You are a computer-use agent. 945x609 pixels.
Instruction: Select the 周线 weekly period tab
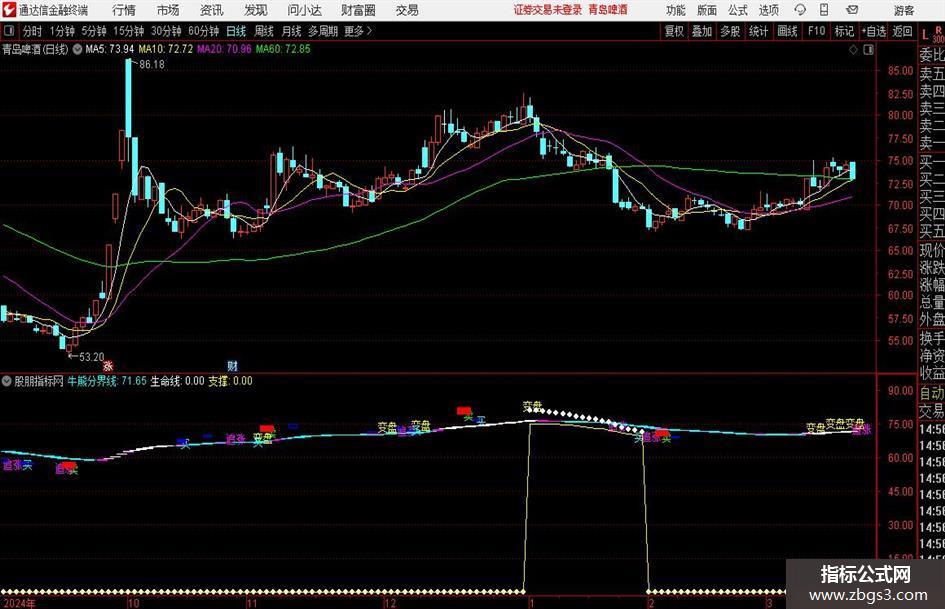(264, 31)
